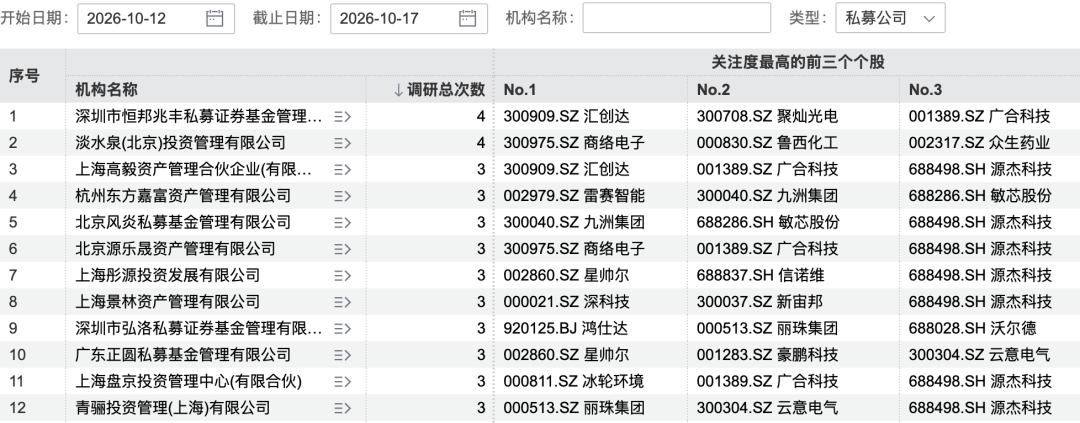Open details icon for 广东正圆私募基金管理有限公司

click(x=342, y=355)
